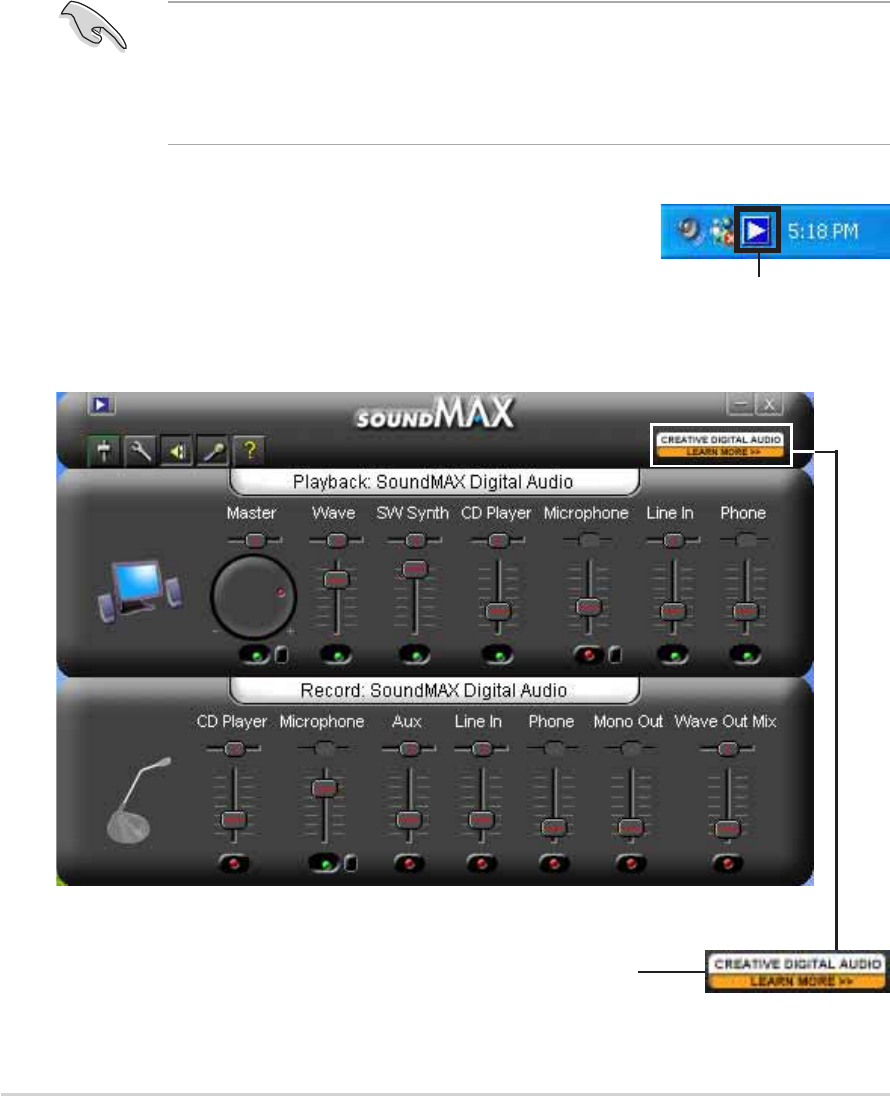Open Record: SoundMAX Digital Audio device selector

(433, 690)
